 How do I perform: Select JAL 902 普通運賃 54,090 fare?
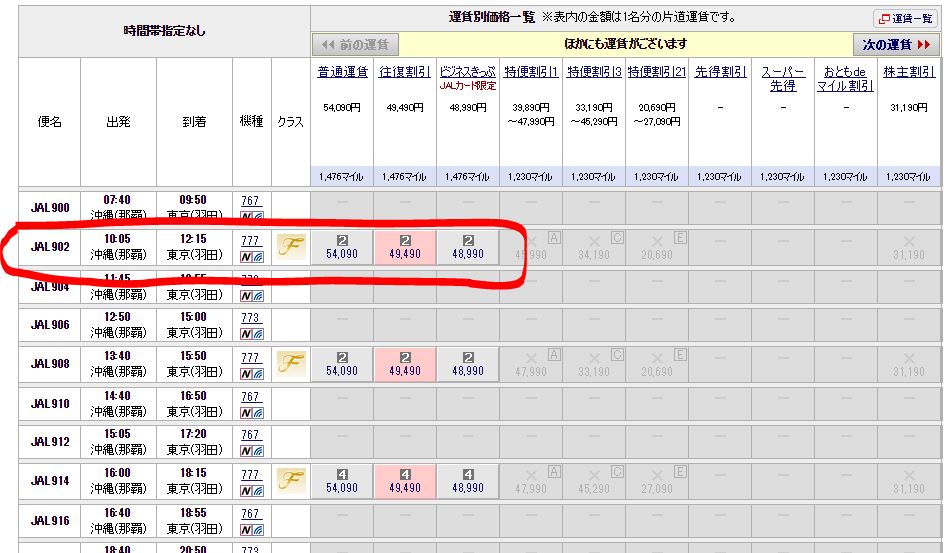[x=342, y=247]
